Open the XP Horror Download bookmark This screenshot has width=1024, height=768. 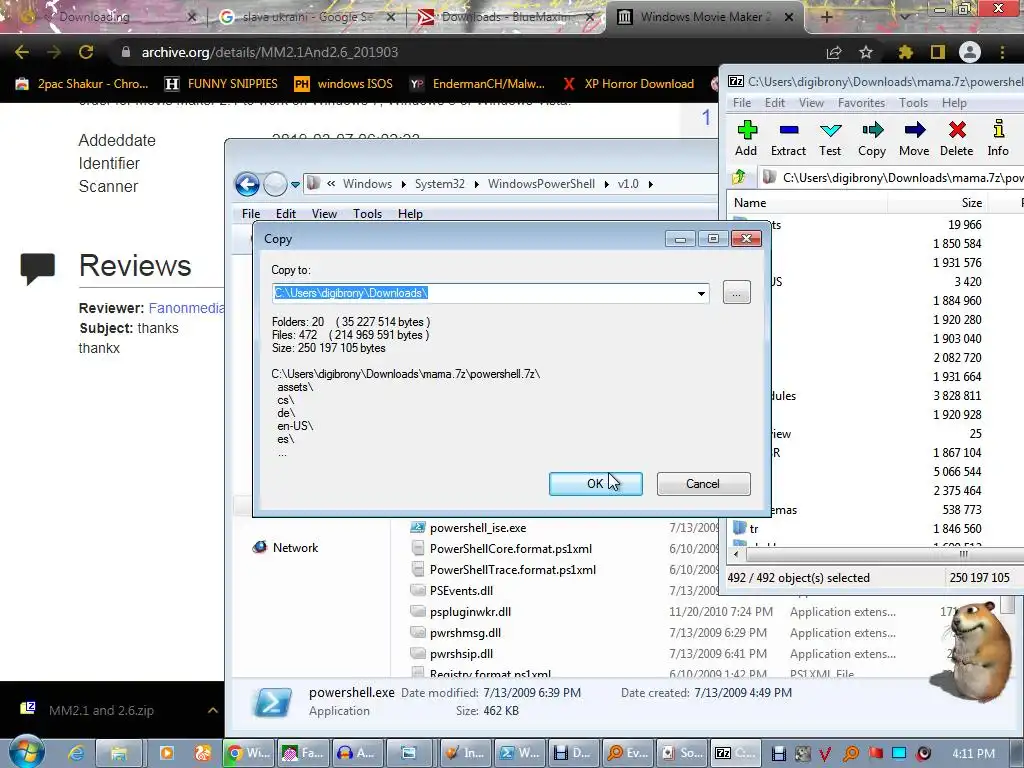tap(628, 84)
